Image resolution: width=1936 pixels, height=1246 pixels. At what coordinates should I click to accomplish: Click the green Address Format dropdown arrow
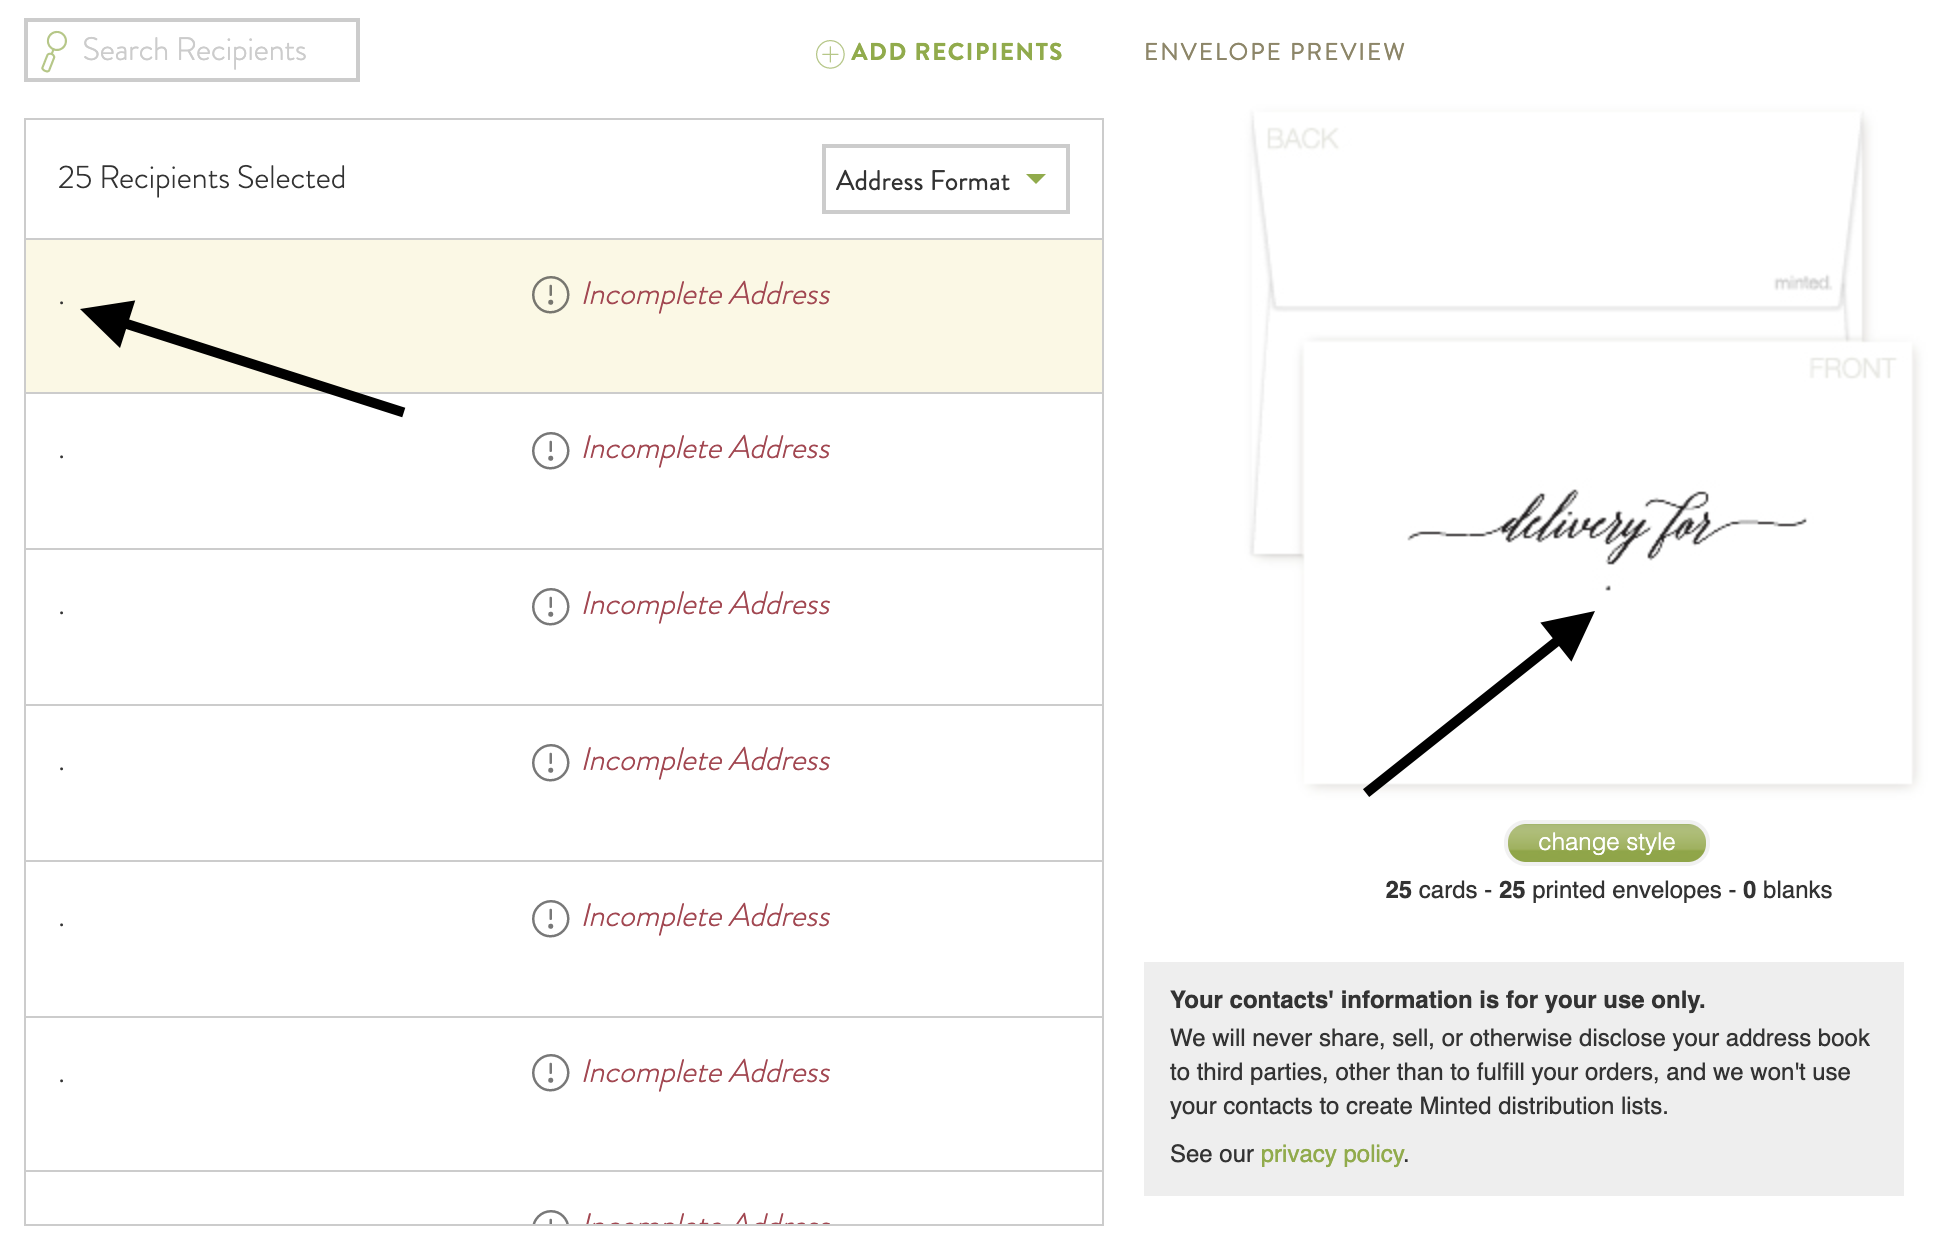click(x=1036, y=179)
